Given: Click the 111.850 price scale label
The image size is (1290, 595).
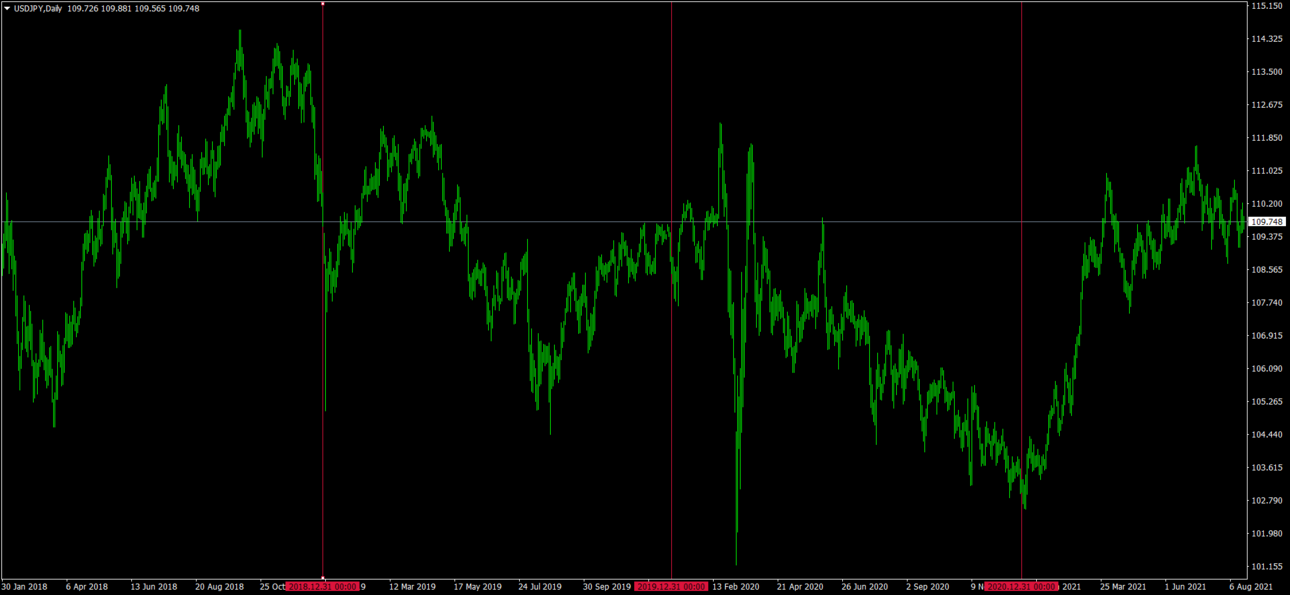Looking at the screenshot, I should tap(1266, 138).
